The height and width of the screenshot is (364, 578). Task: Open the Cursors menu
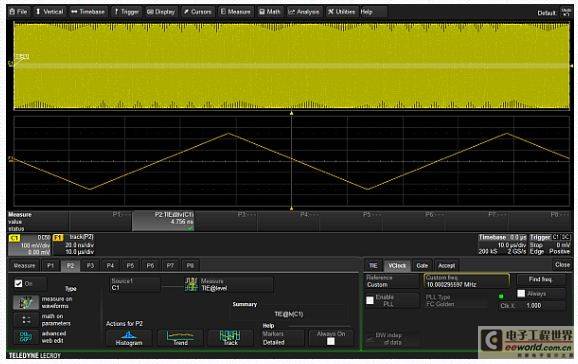coord(198,12)
